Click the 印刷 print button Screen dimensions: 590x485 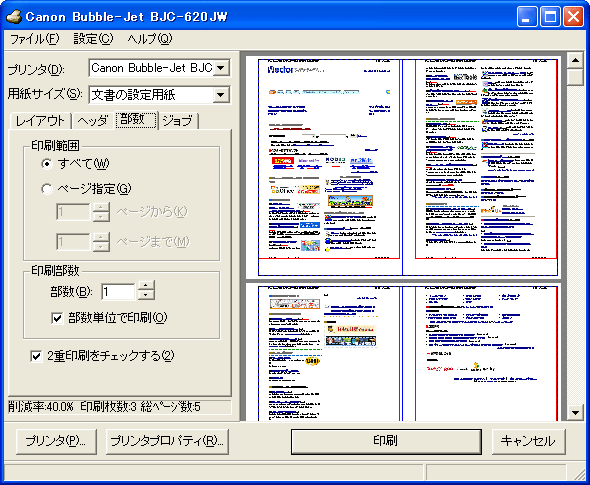(386, 441)
